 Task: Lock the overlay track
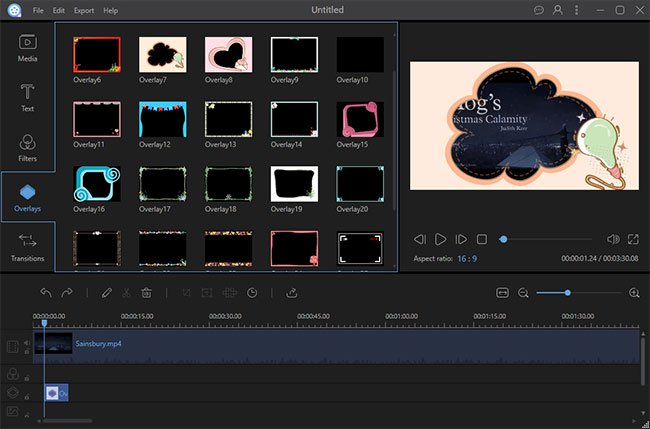(x=27, y=397)
